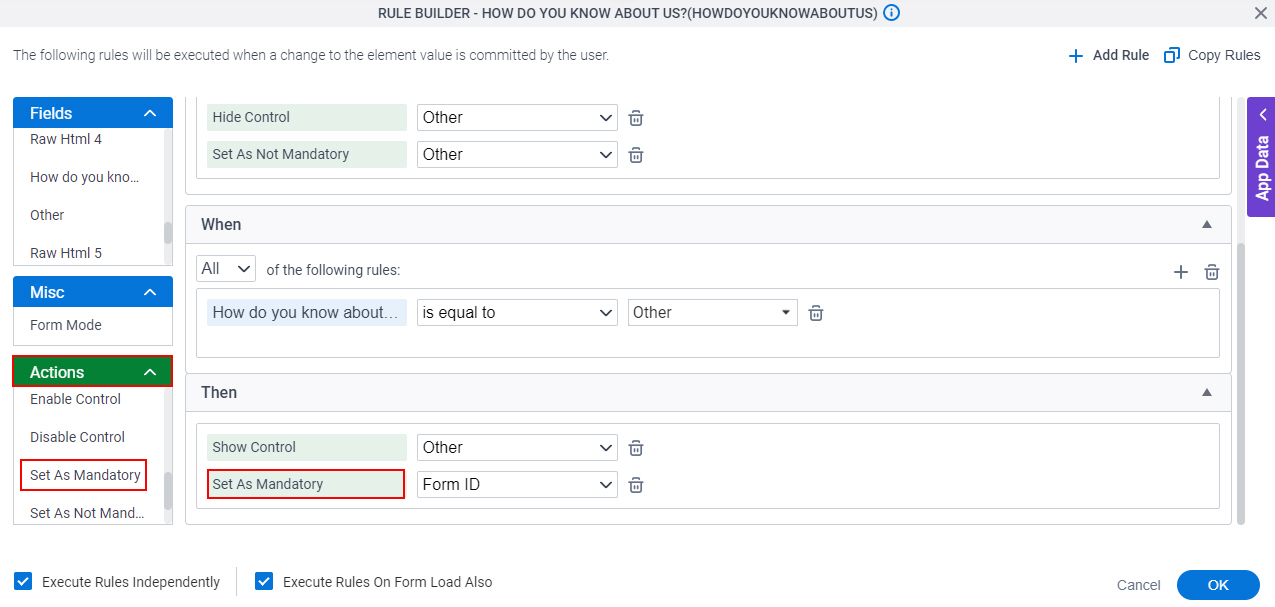Open the info icon beside the title
The image size is (1275, 607).
point(892,13)
